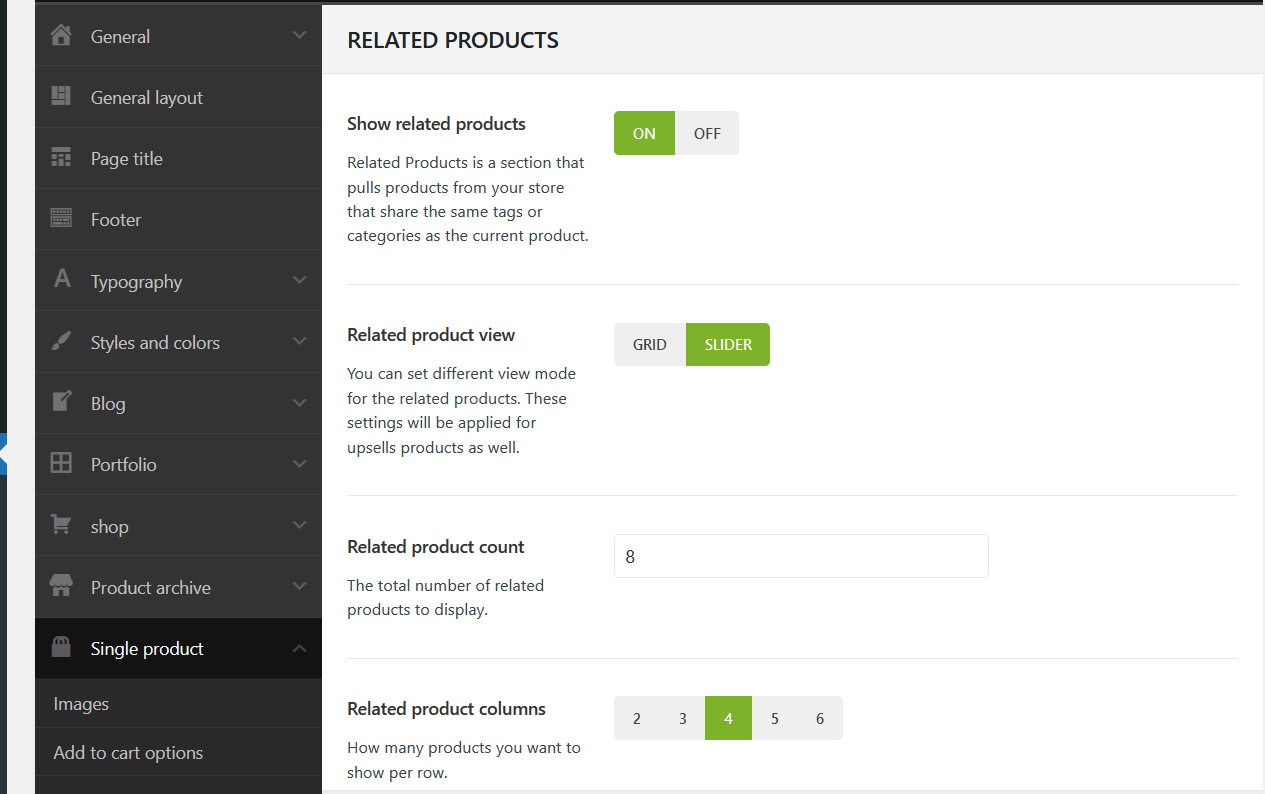Open the Portfolio settings section
This screenshot has width=1265, height=794.
124,464
